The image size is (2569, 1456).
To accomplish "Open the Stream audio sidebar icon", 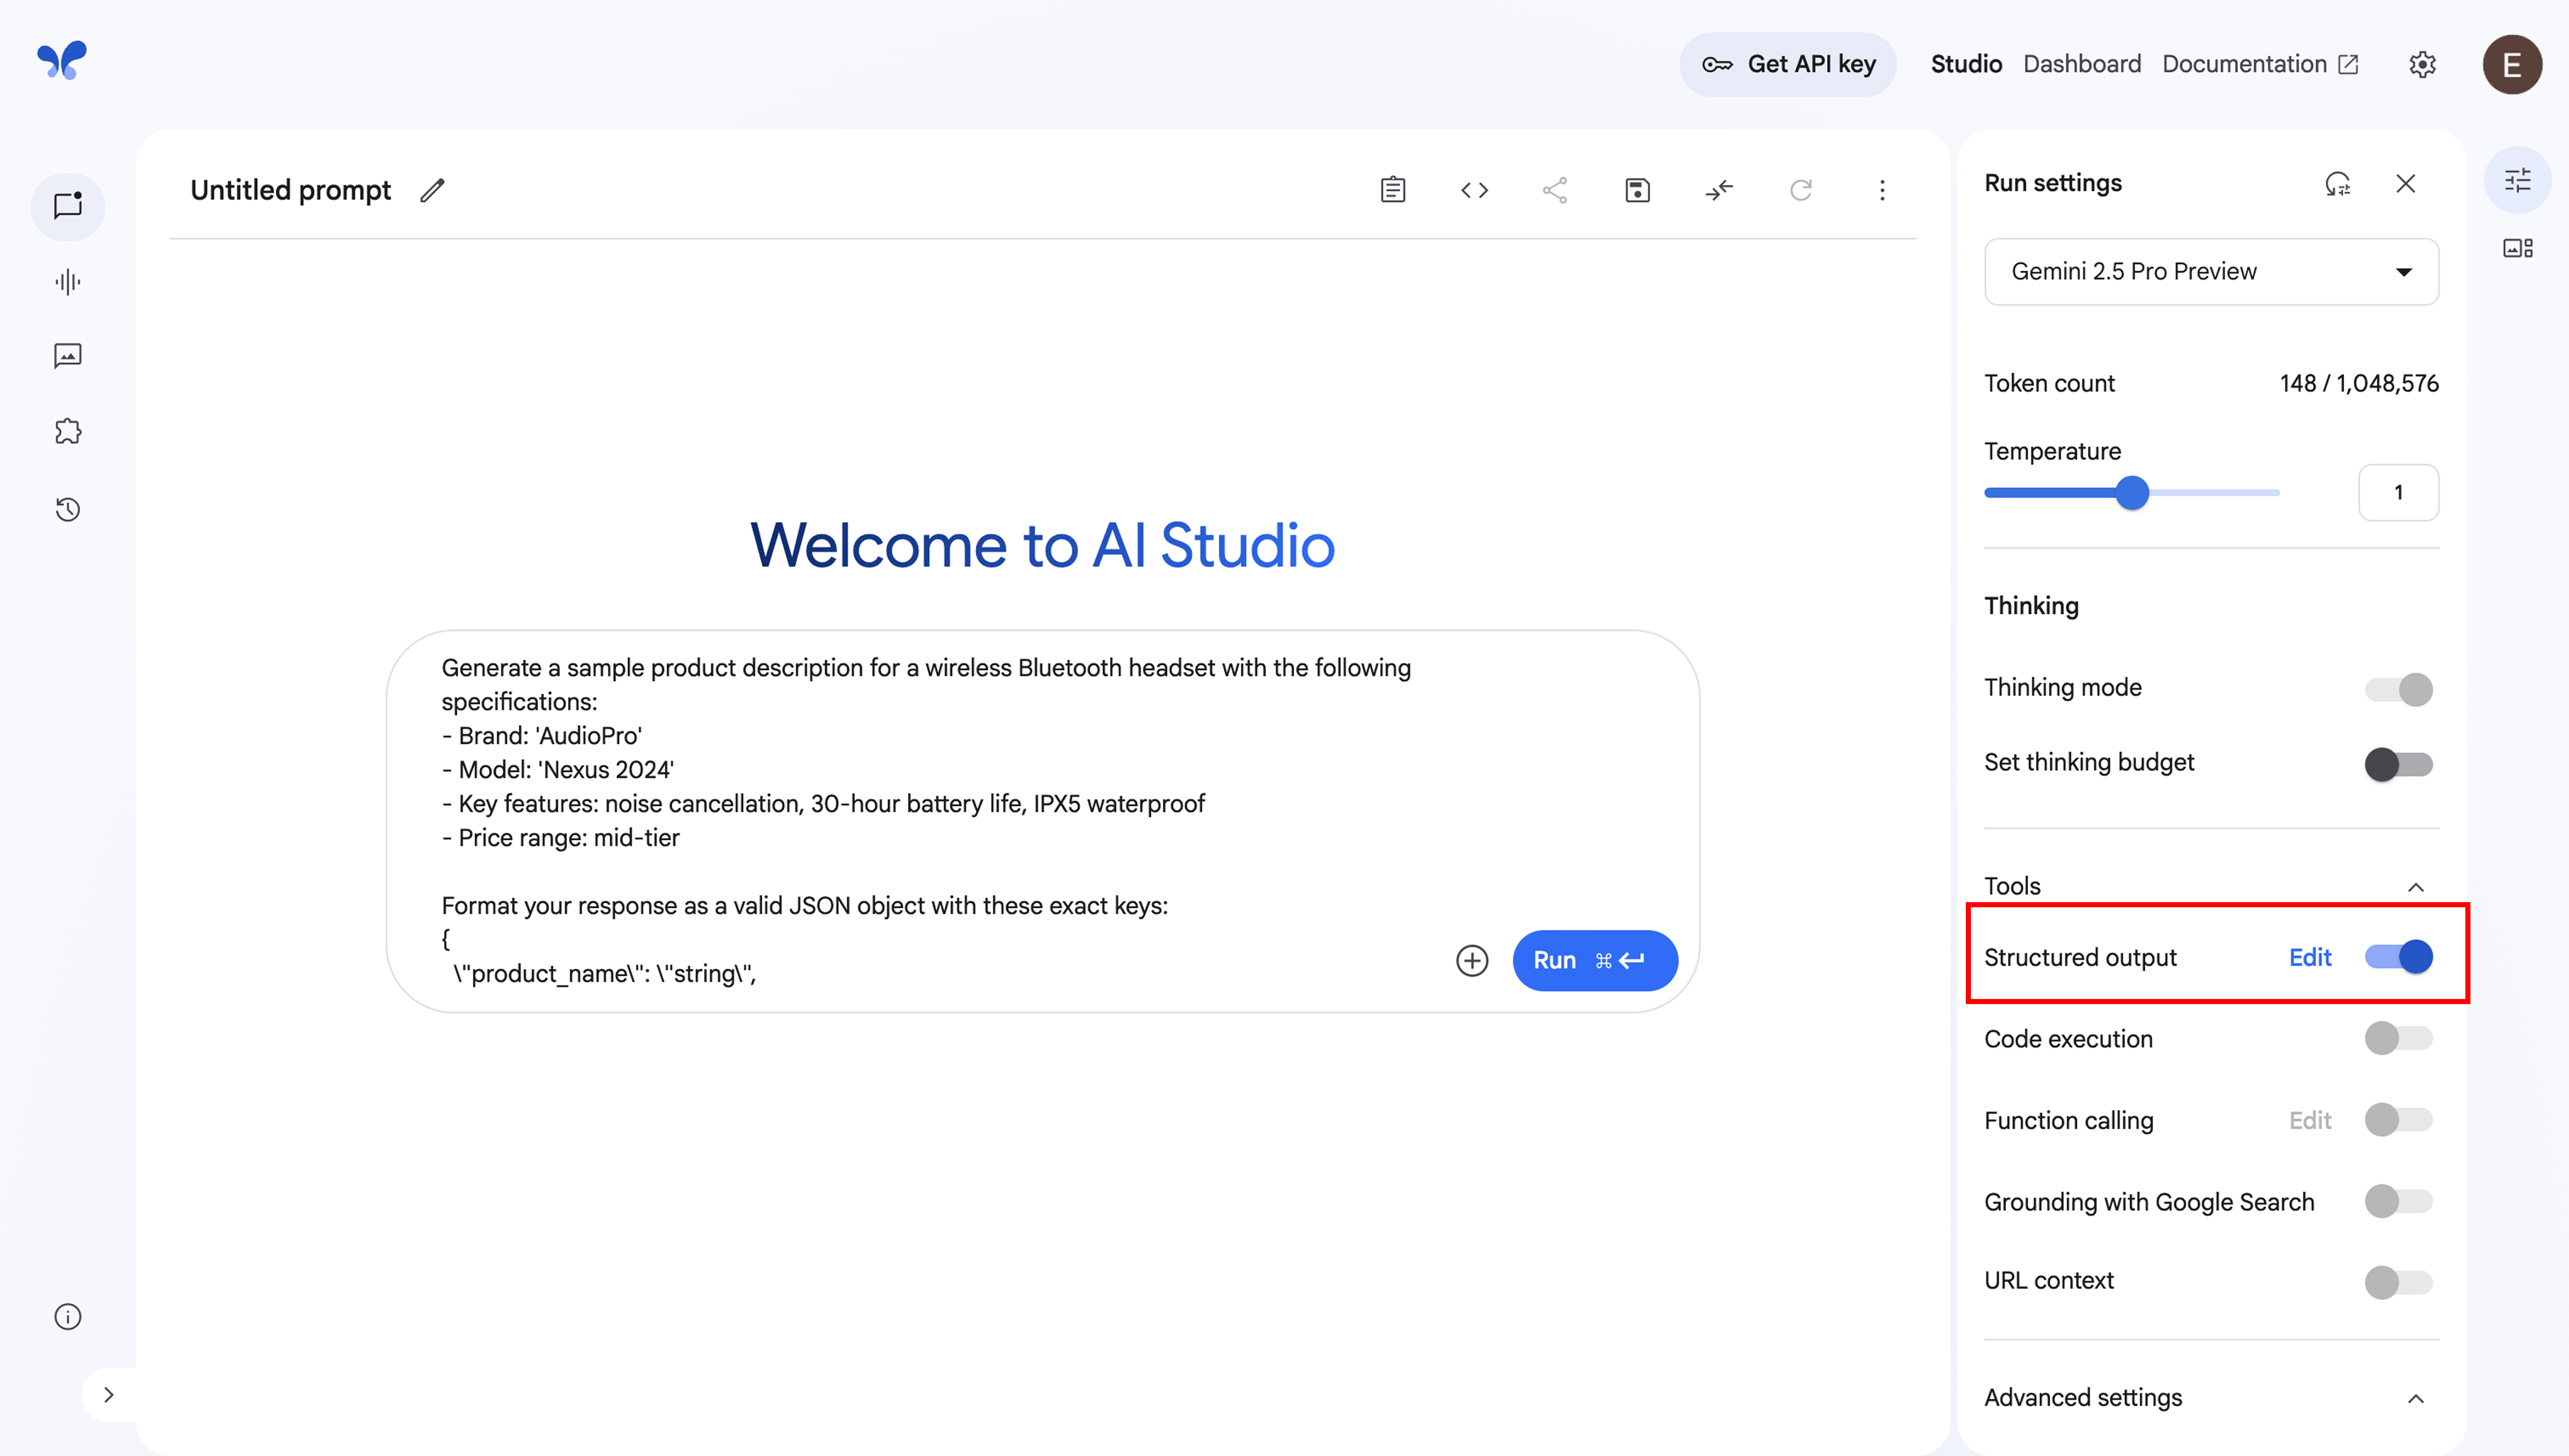I will pos(67,282).
